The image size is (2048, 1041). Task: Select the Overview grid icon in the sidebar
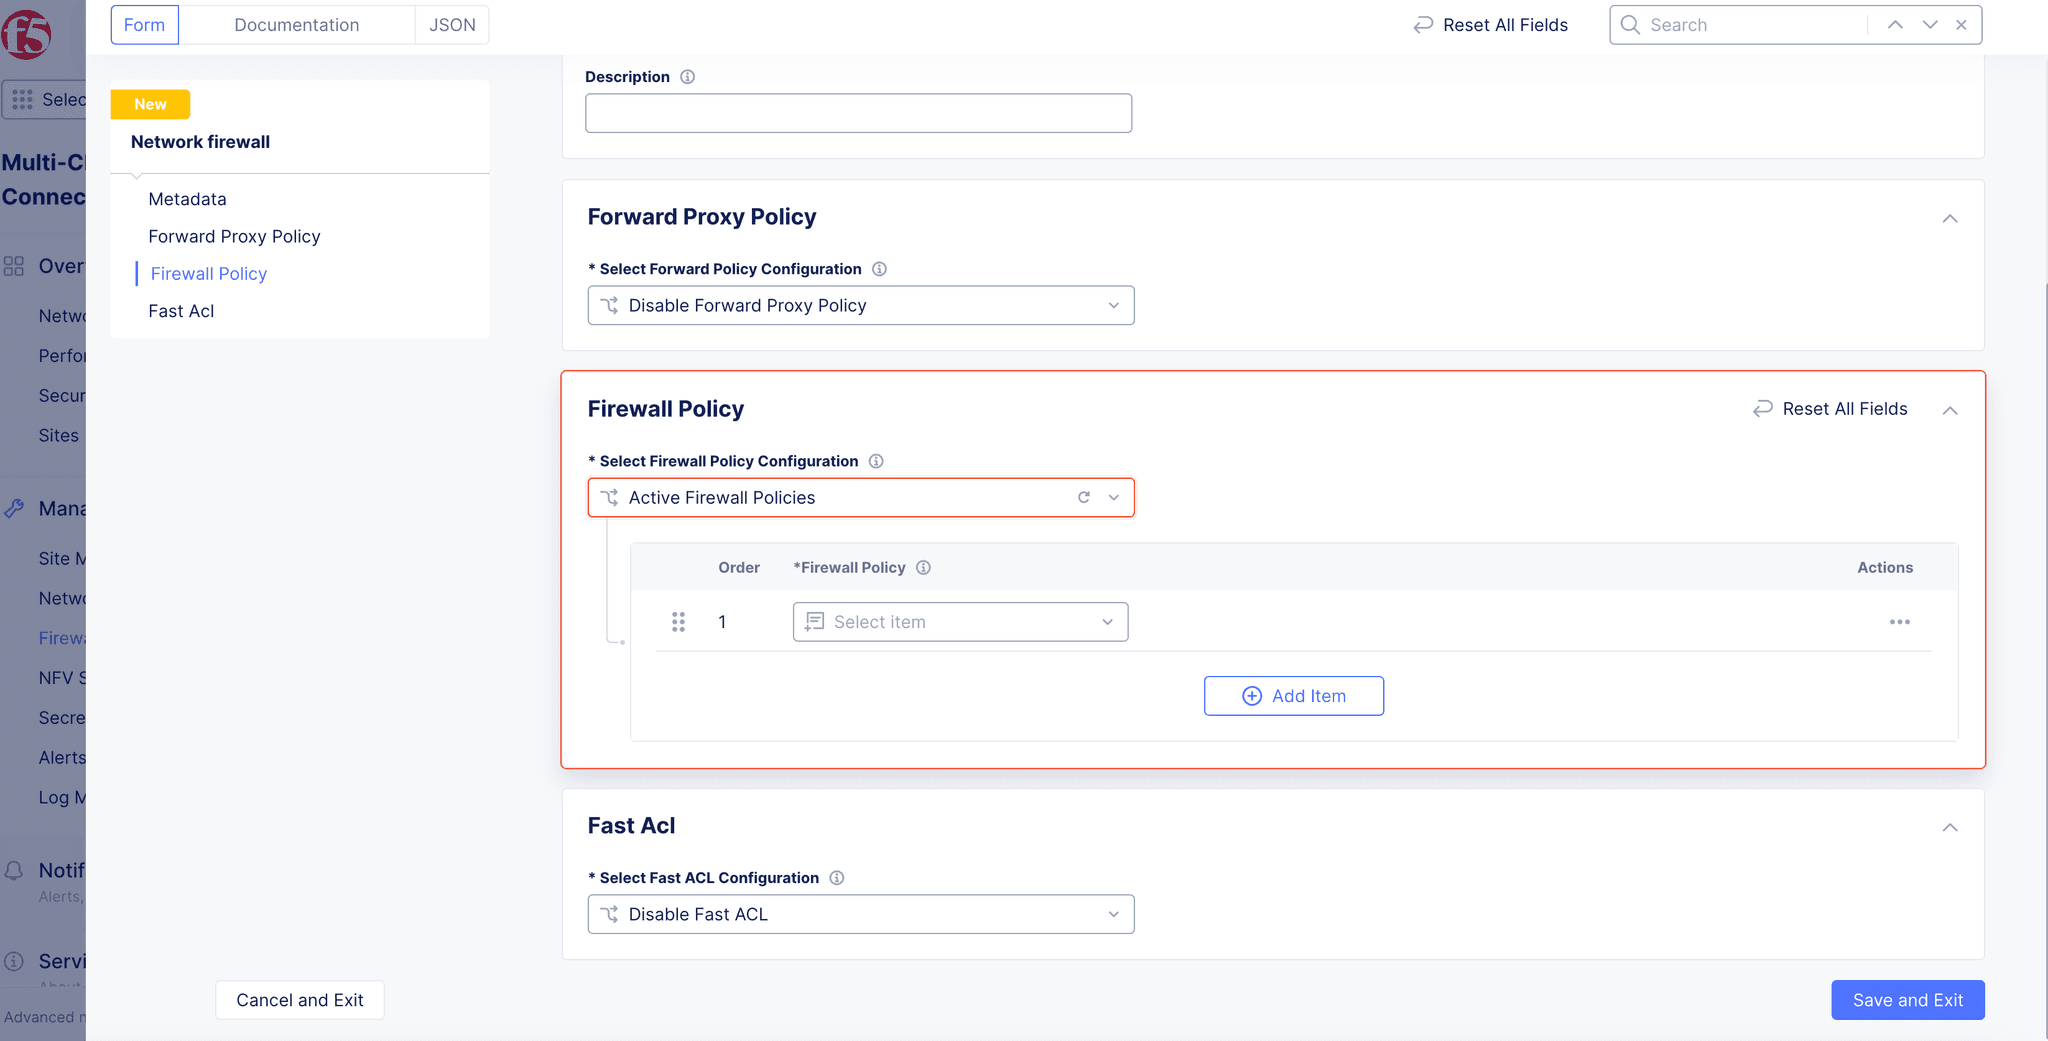pyautogui.click(x=14, y=266)
